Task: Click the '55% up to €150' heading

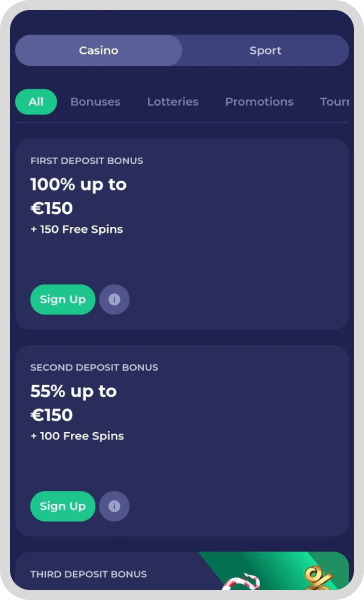Action: click(x=73, y=403)
